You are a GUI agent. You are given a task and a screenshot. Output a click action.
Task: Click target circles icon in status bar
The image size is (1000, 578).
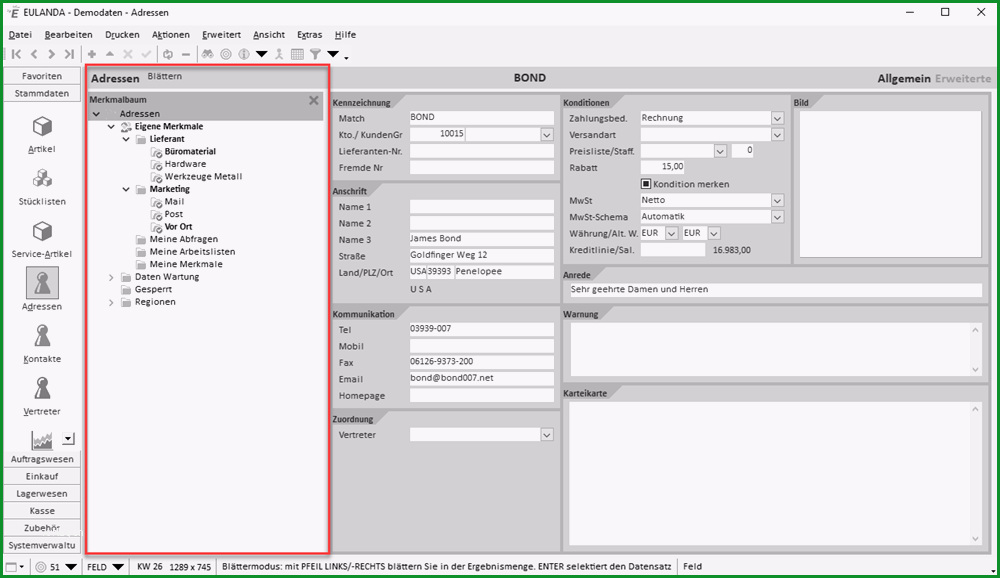point(41,567)
